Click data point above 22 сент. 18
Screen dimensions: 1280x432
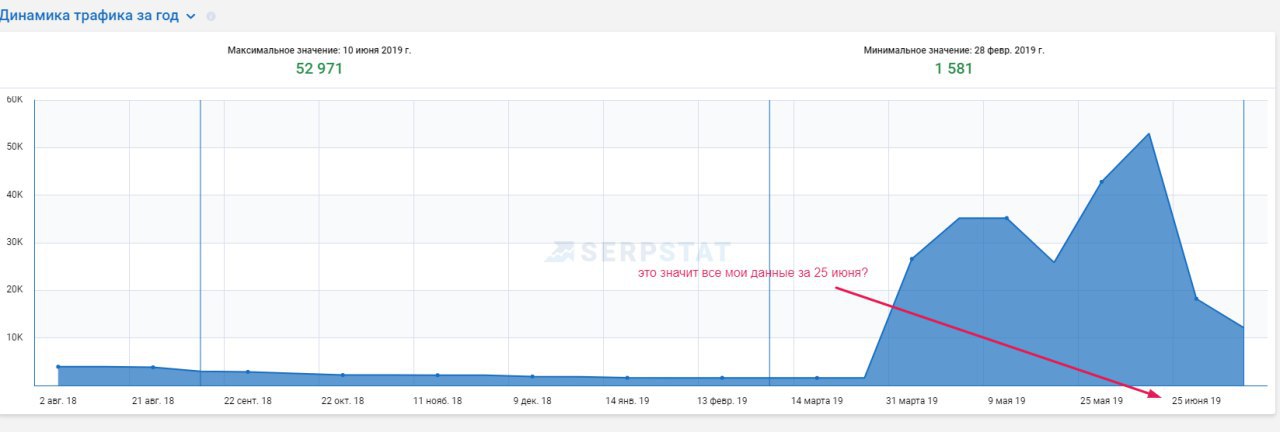(x=248, y=372)
